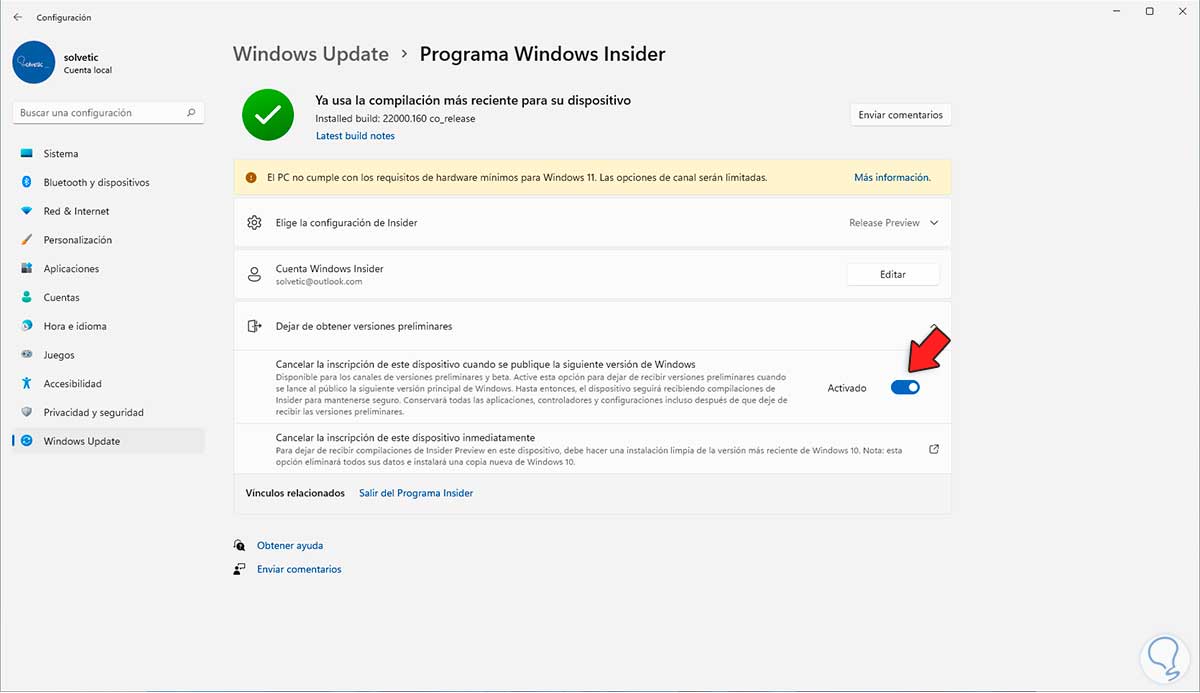Click the gear icon beside Insider settings

coord(254,223)
